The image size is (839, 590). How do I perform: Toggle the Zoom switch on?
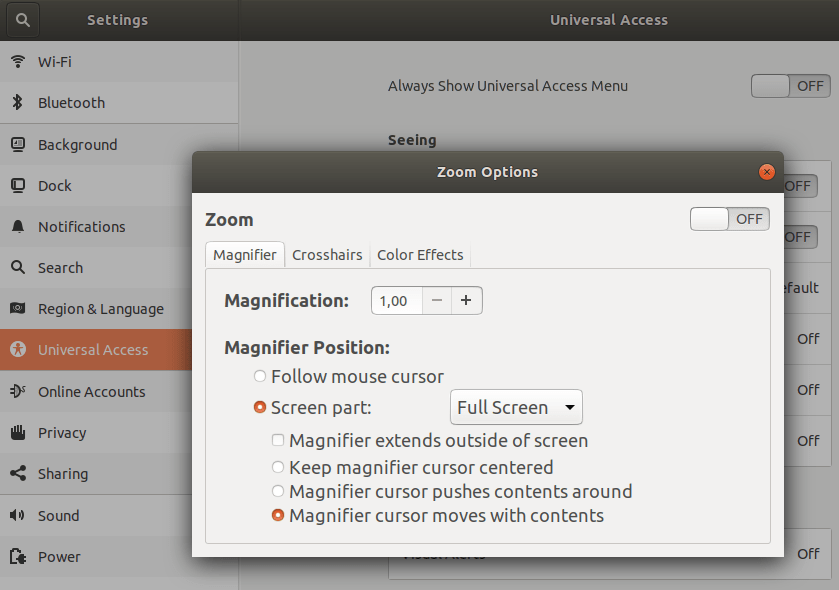(729, 219)
